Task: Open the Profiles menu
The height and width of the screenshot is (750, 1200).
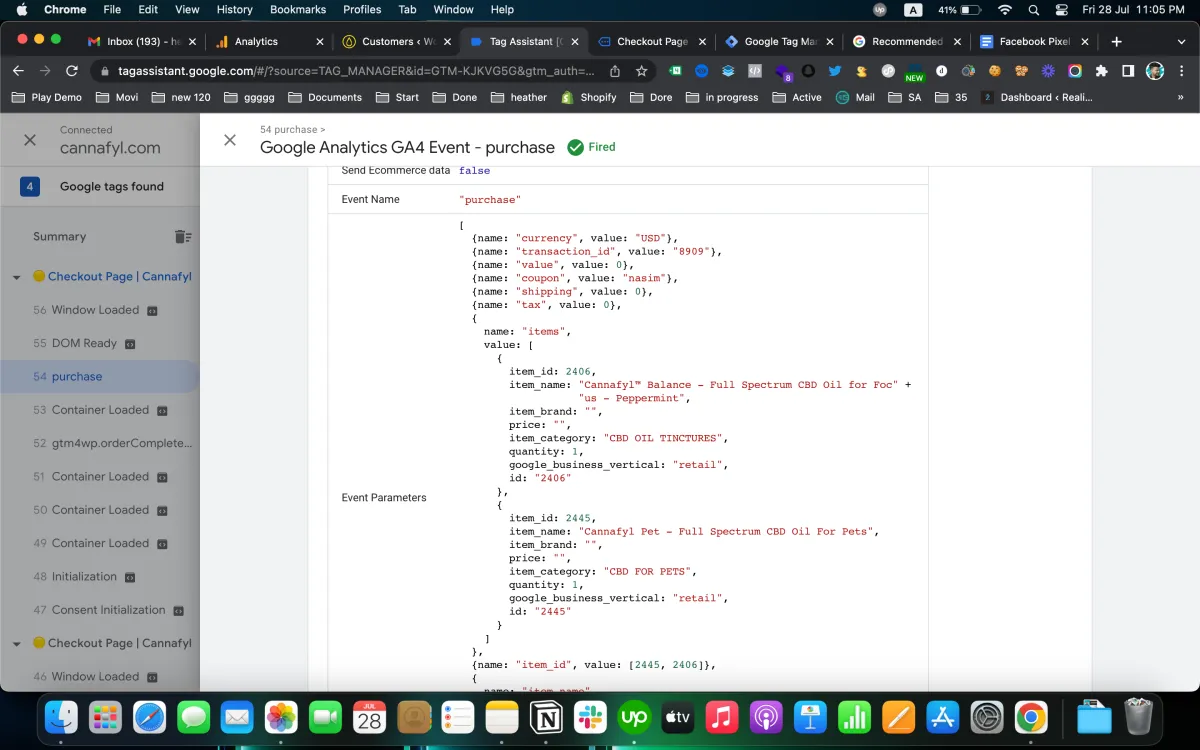Action: (x=362, y=10)
